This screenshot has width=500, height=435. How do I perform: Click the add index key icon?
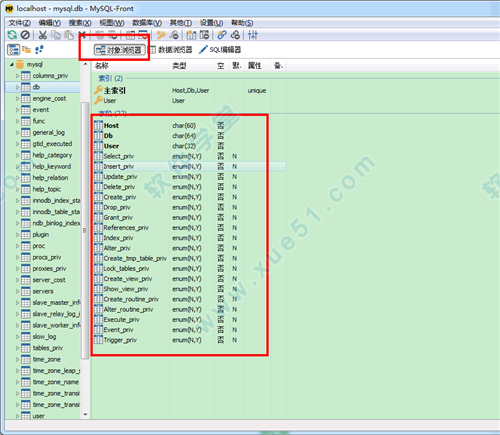[161, 35]
